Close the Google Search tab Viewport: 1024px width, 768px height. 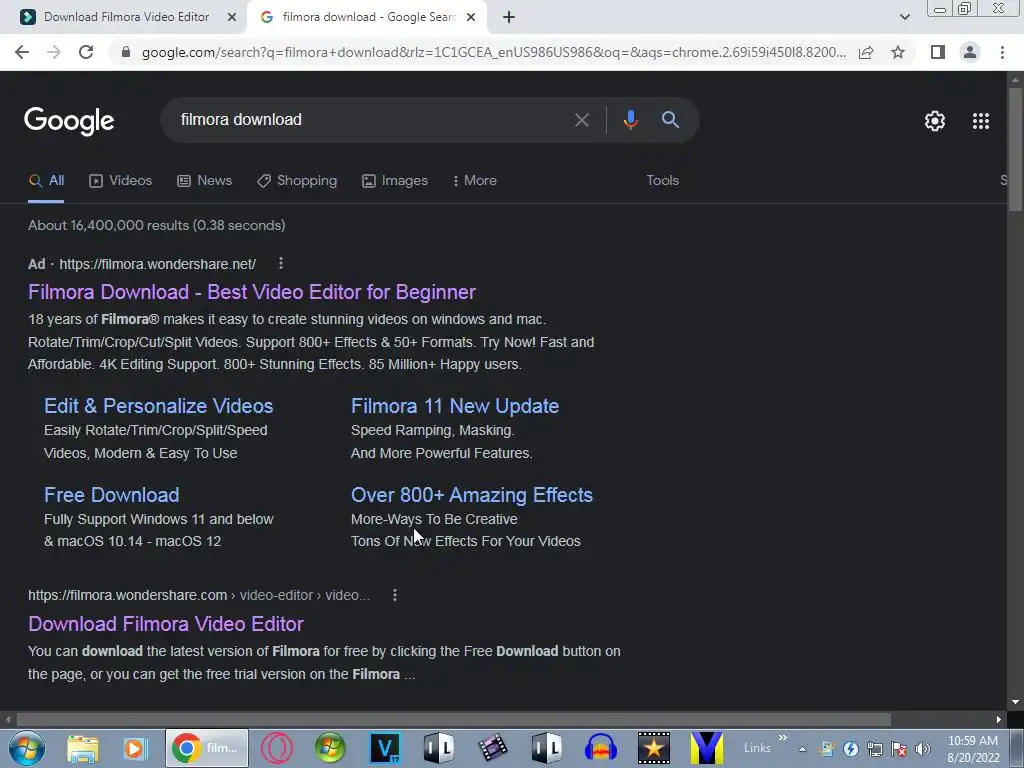point(471,17)
